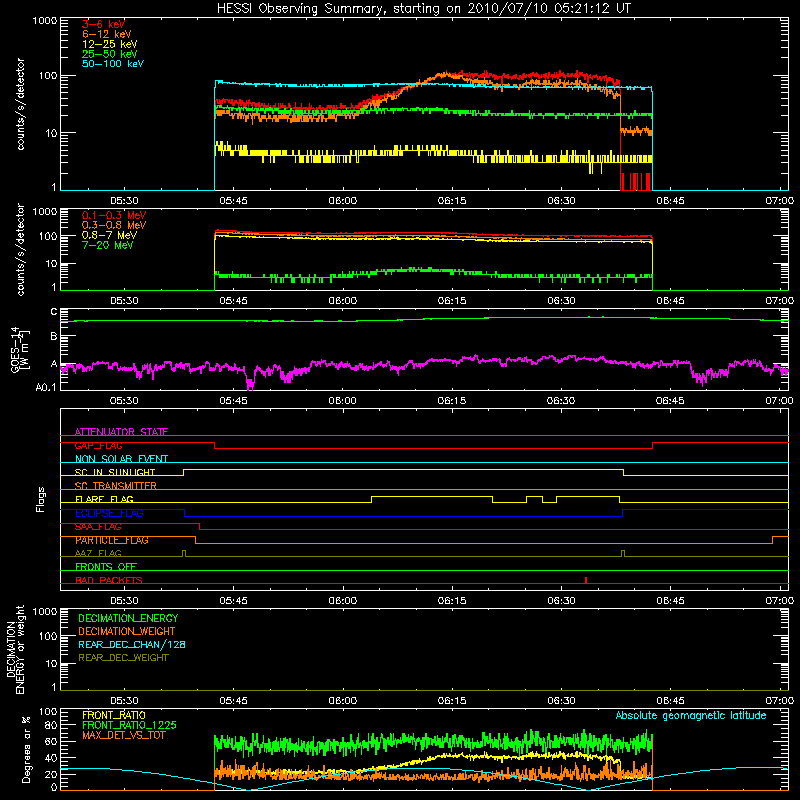Image resolution: width=800 pixels, height=800 pixels.
Task: Select the REAR_DEC_WEIGHT legend label
Action: point(123,658)
